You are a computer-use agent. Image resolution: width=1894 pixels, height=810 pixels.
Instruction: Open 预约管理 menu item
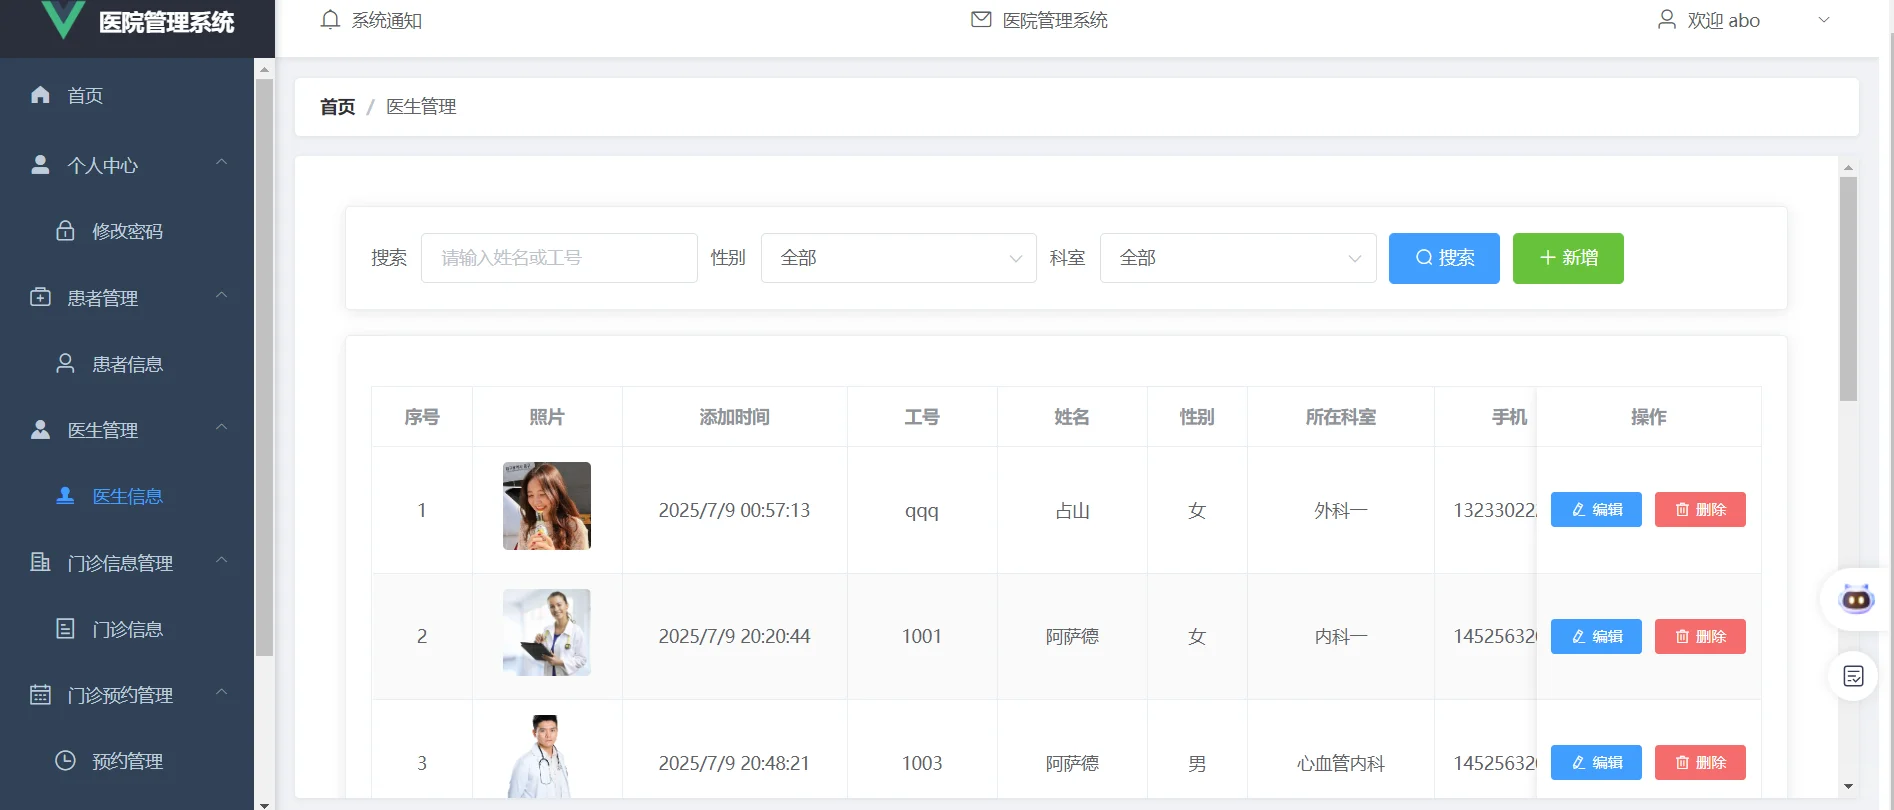127,761
